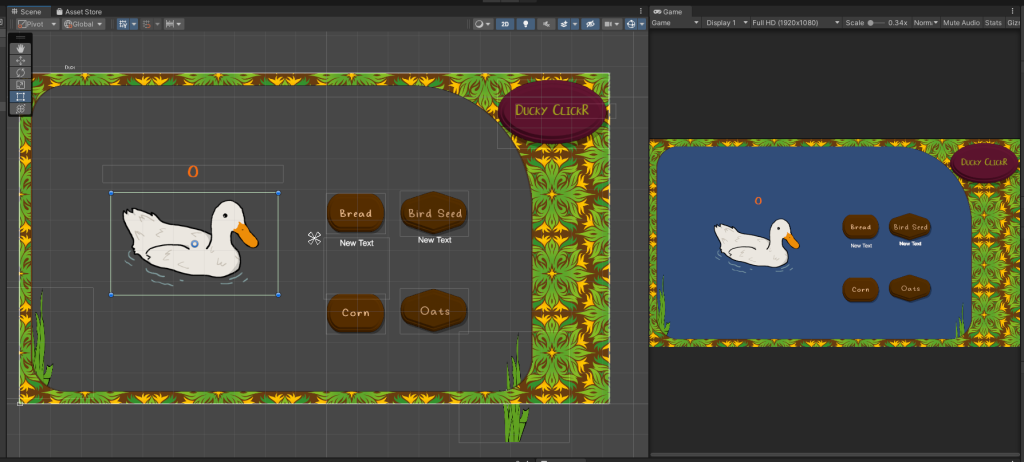This screenshot has height=462, width=1024.
Task: Toggle hidden objects visibility in Scene toolbar
Action: point(590,23)
